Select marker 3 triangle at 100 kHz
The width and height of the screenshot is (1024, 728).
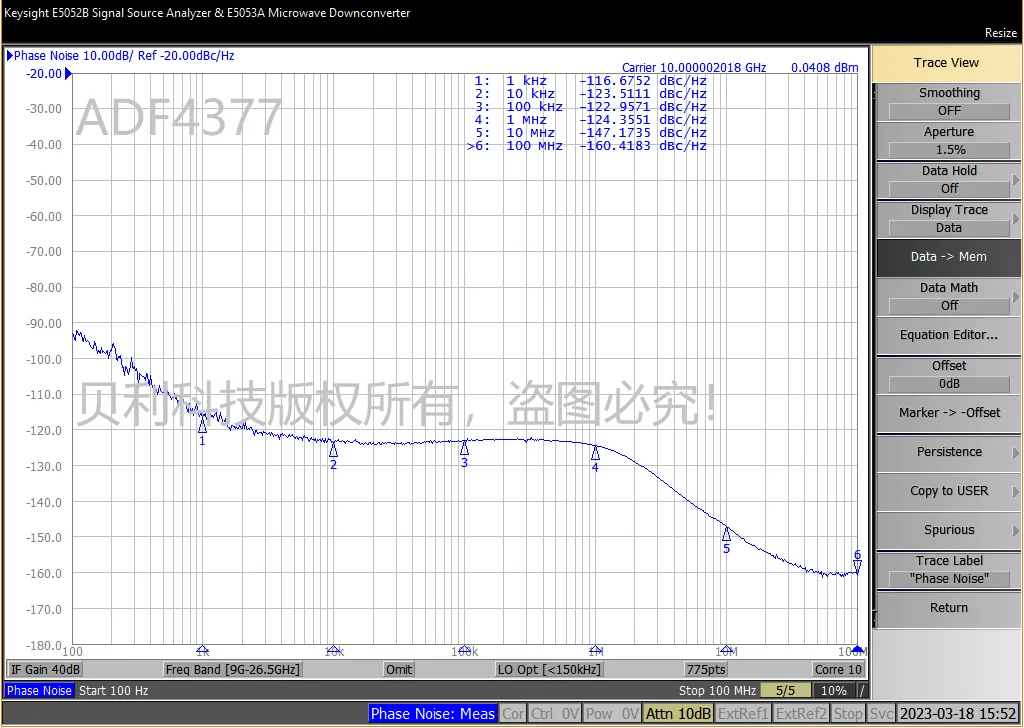pos(464,448)
